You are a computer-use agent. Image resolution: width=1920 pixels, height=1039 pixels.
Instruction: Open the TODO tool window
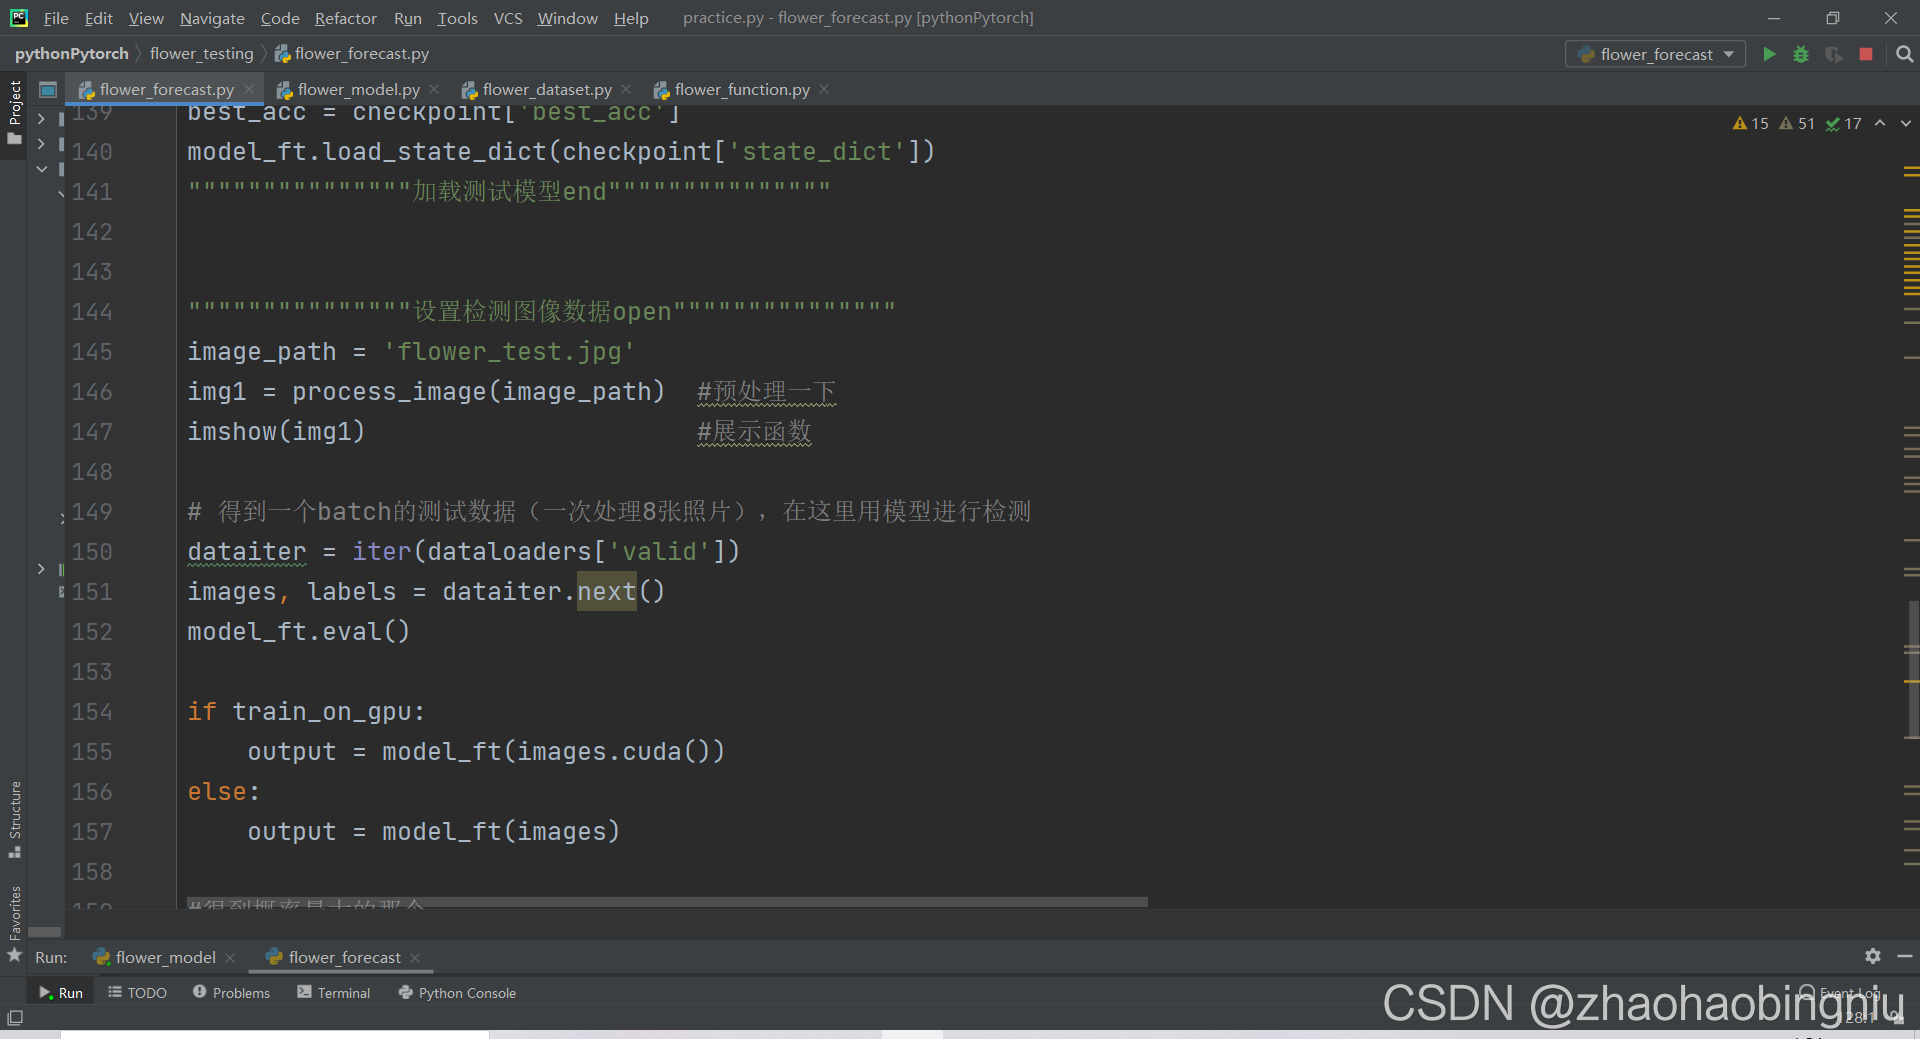[x=138, y=992]
